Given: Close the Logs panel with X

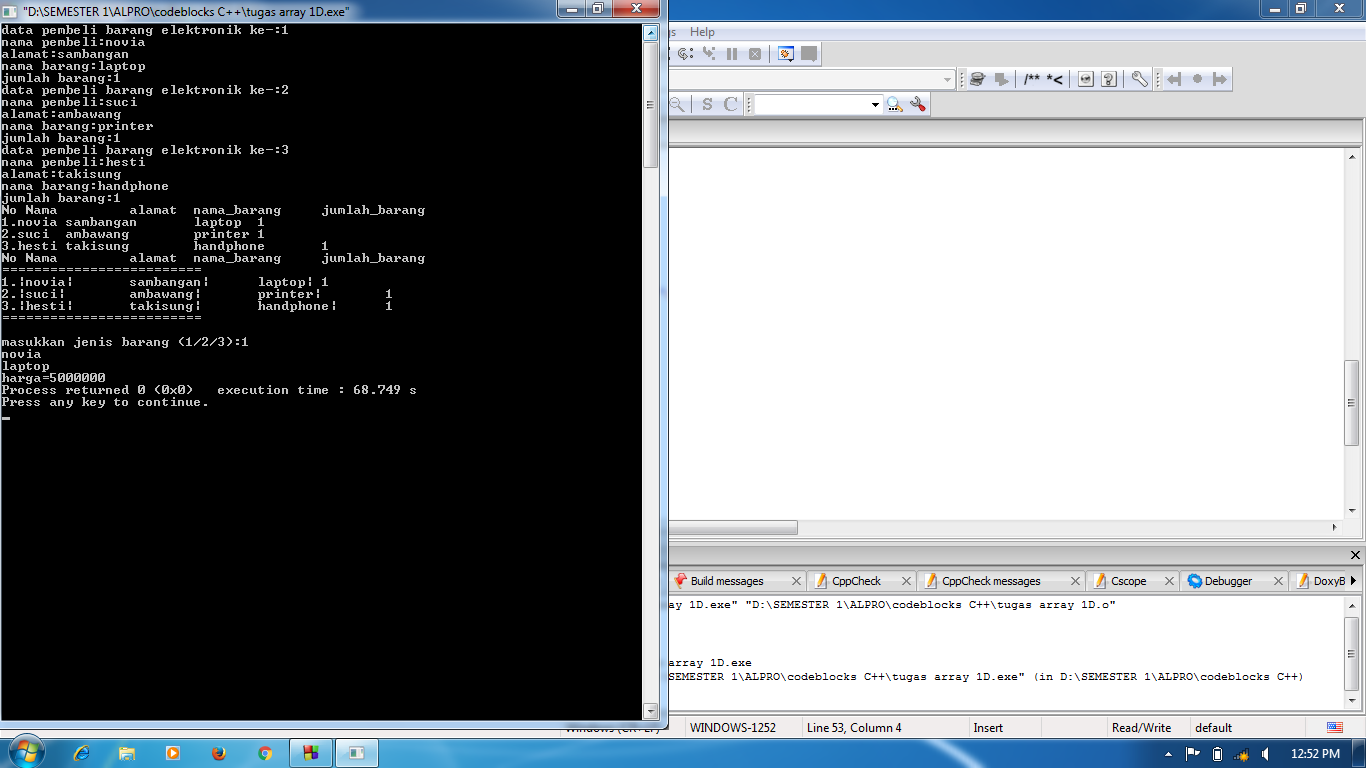Looking at the screenshot, I should 1355,555.
